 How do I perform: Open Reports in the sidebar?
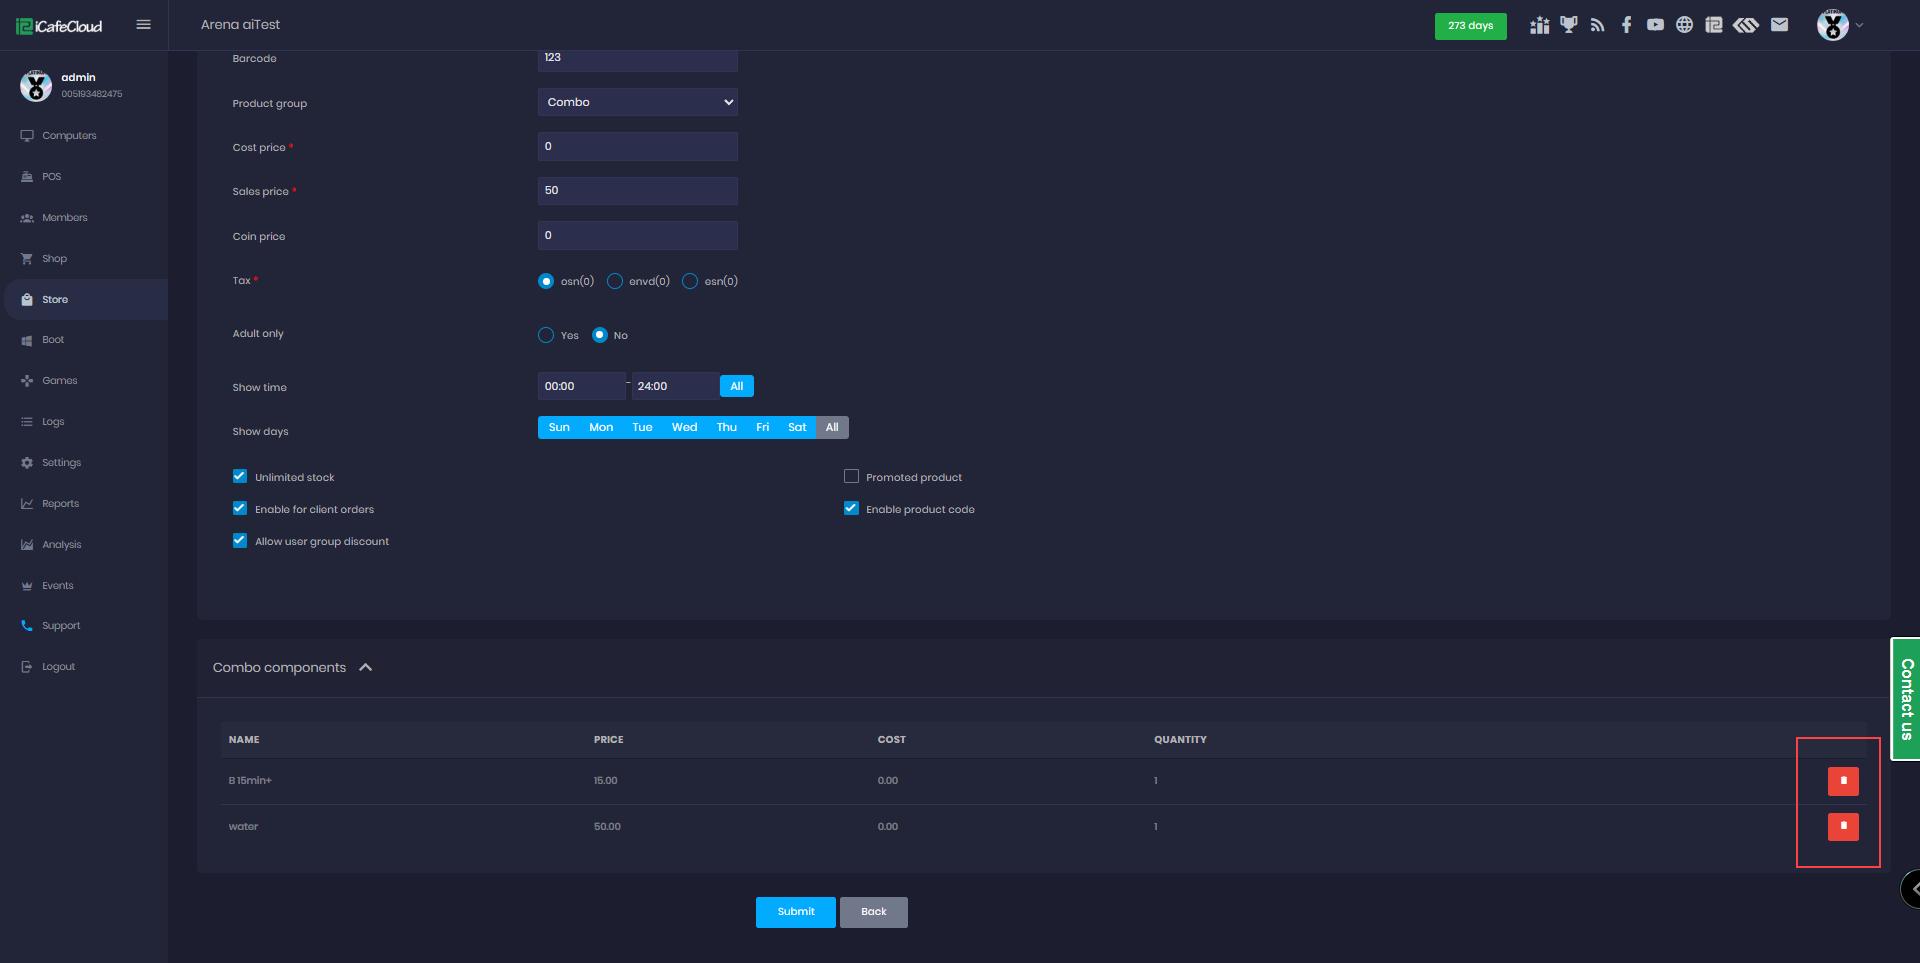(x=60, y=504)
